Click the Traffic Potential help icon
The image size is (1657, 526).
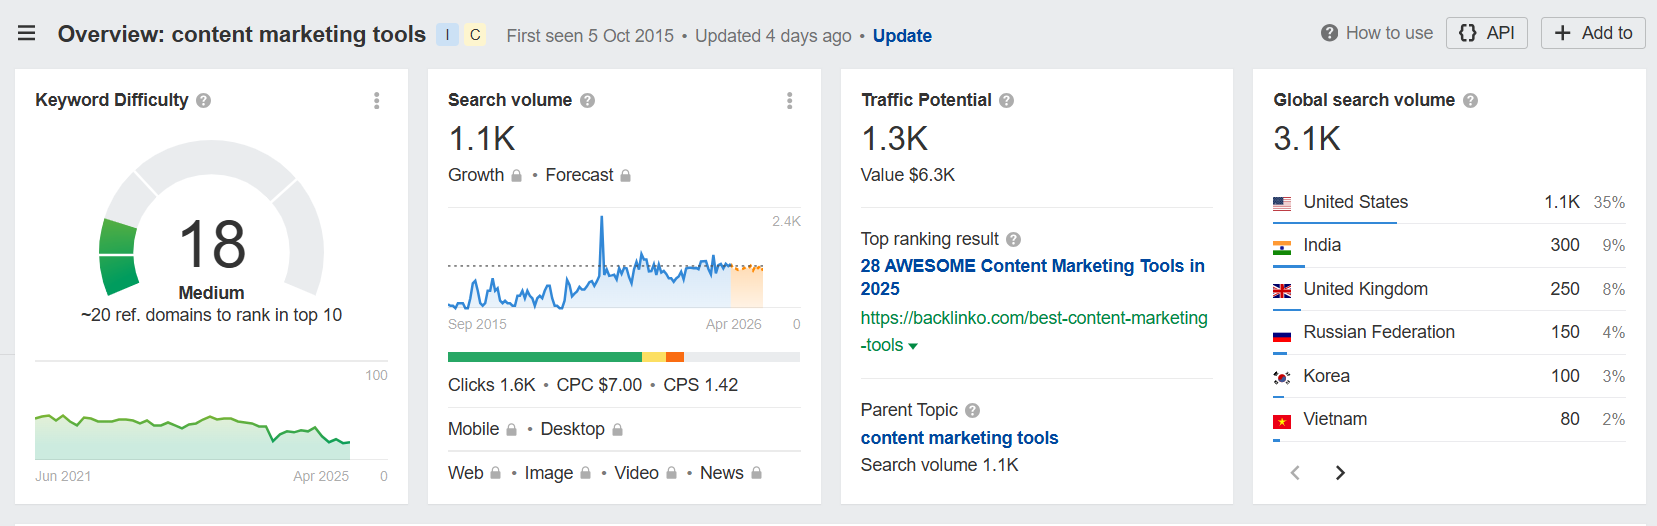tap(1007, 100)
